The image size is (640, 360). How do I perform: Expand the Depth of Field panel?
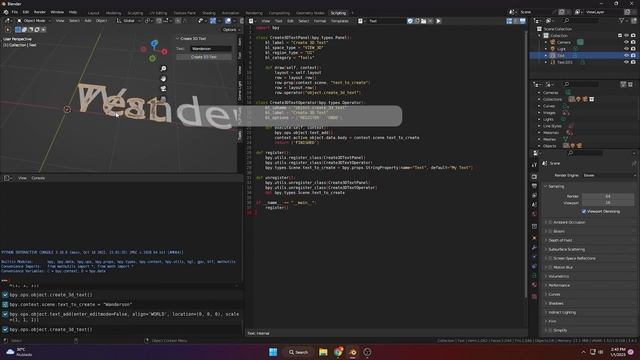[x=560, y=240]
